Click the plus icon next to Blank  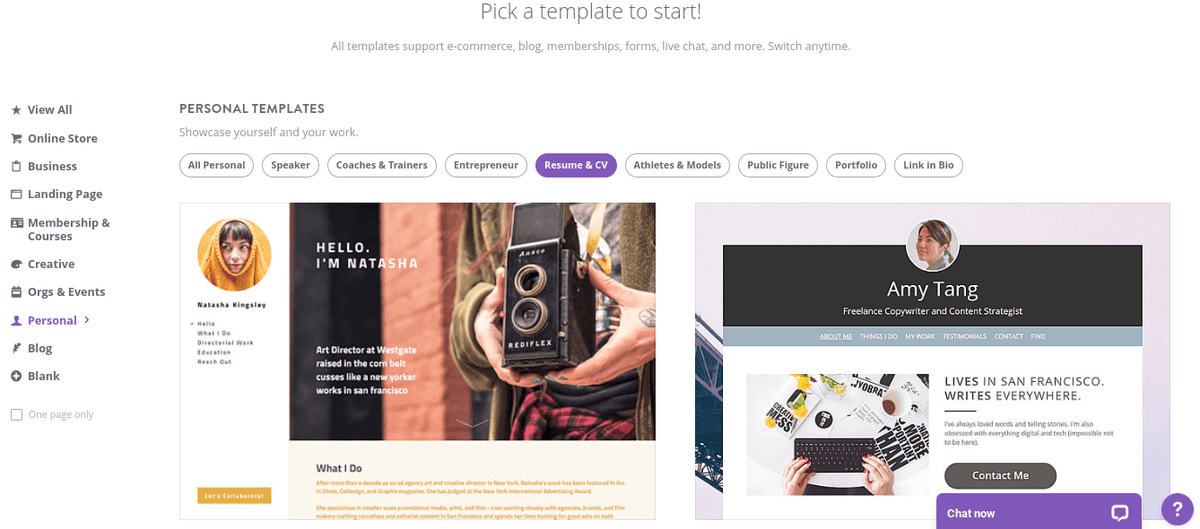point(16,376)
